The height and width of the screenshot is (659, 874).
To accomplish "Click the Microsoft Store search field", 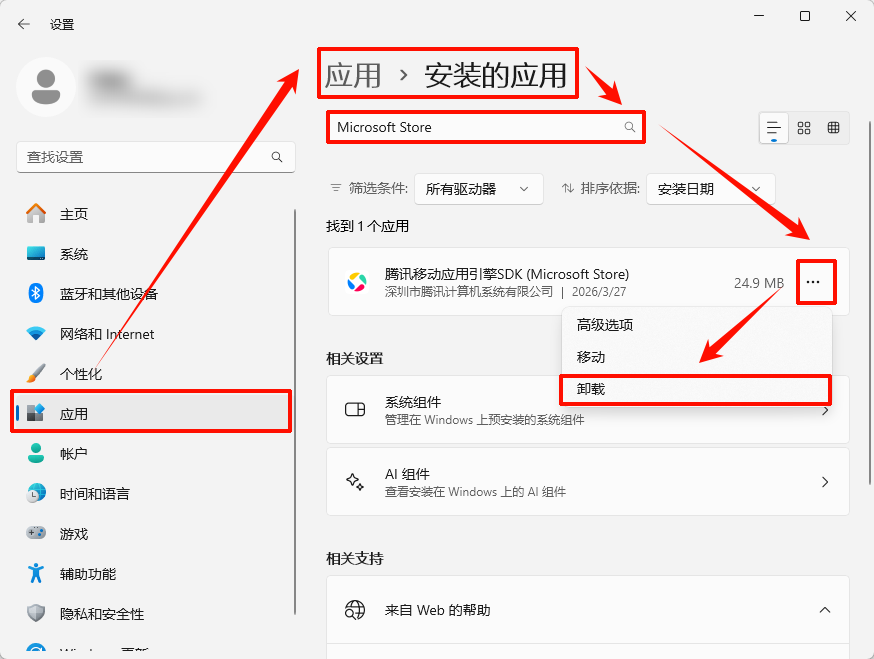I will 485,127.
